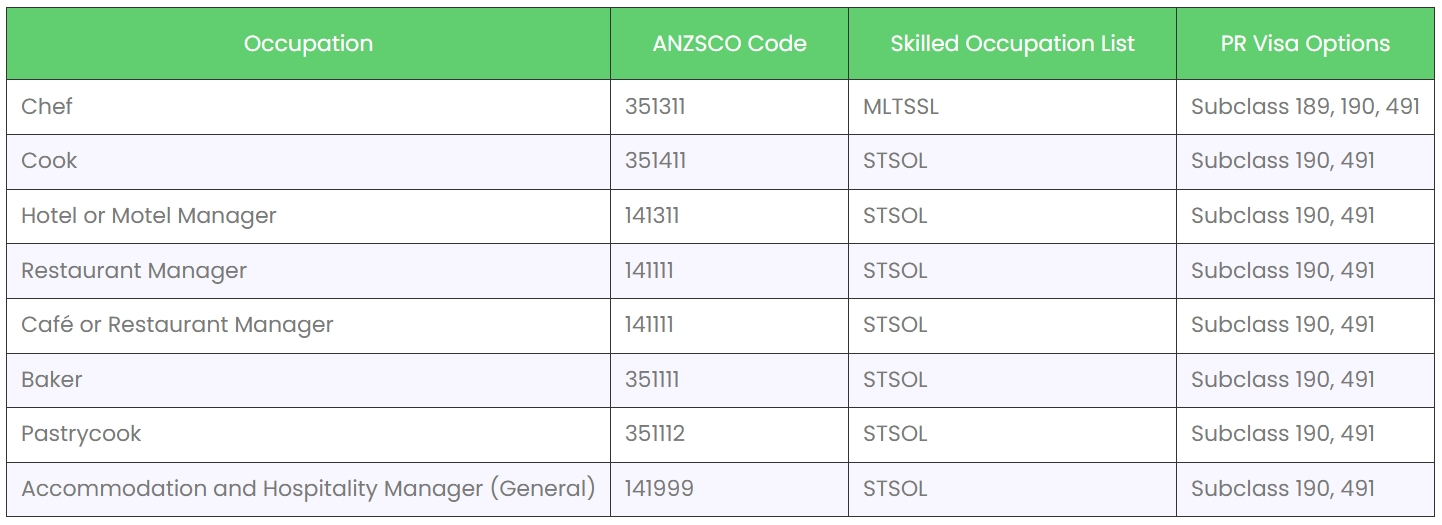
Task: Select Hotel or Motel Manager row
Action: click(148, 216)
